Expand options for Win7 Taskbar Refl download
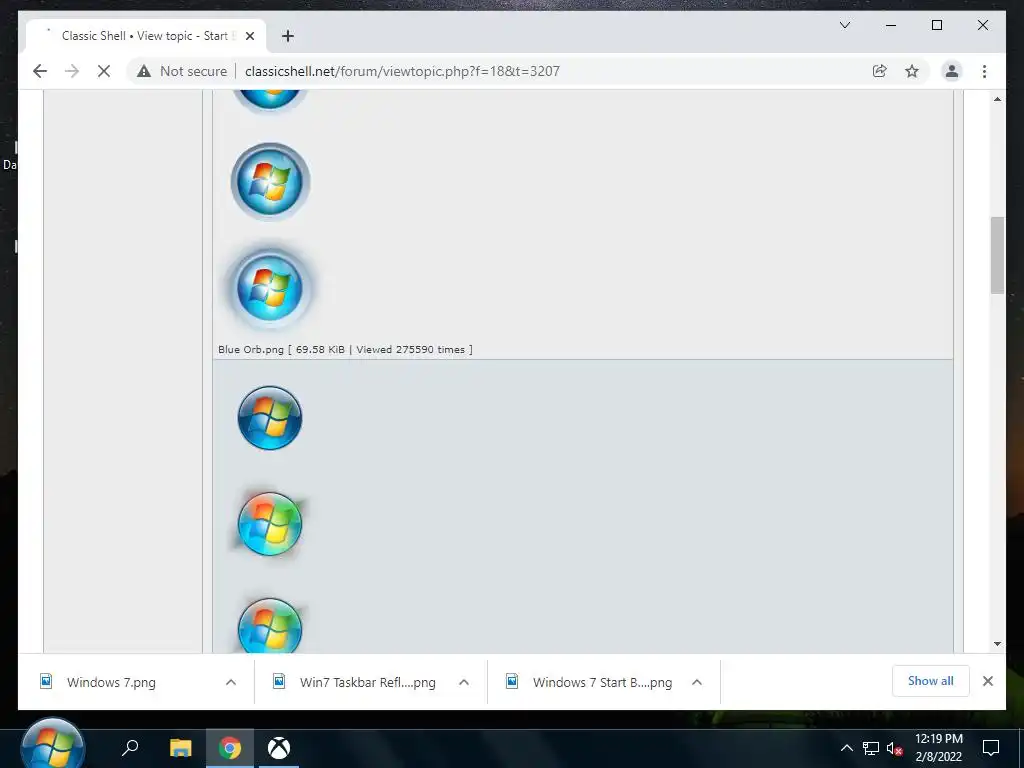 (x=464, y=682)
